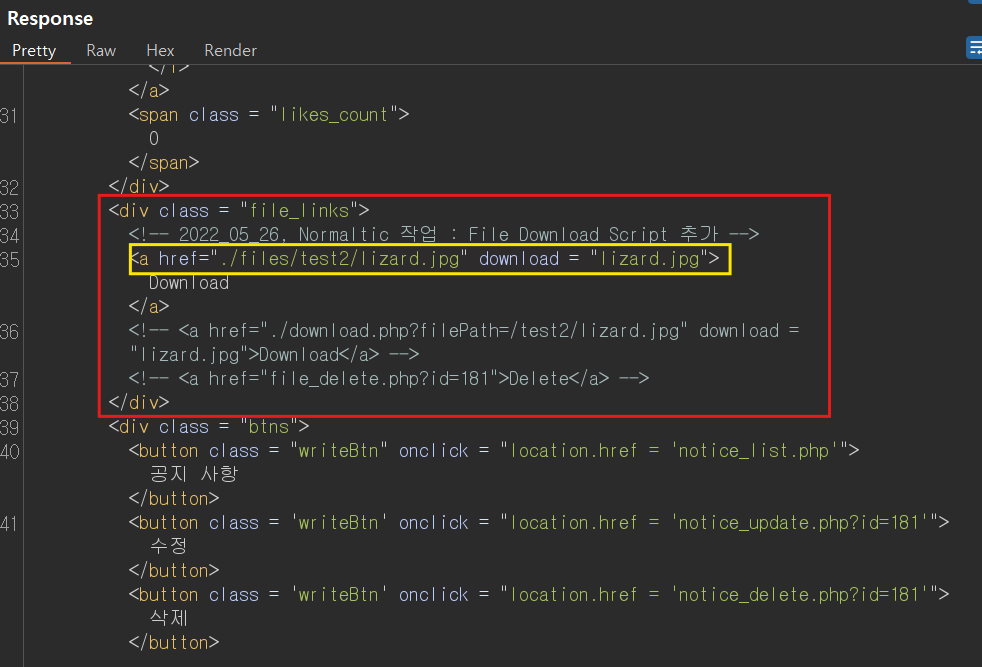Click the lizard.jpg href path in yellow box
The height and width of the screenshot is (667, 982).
339,259
